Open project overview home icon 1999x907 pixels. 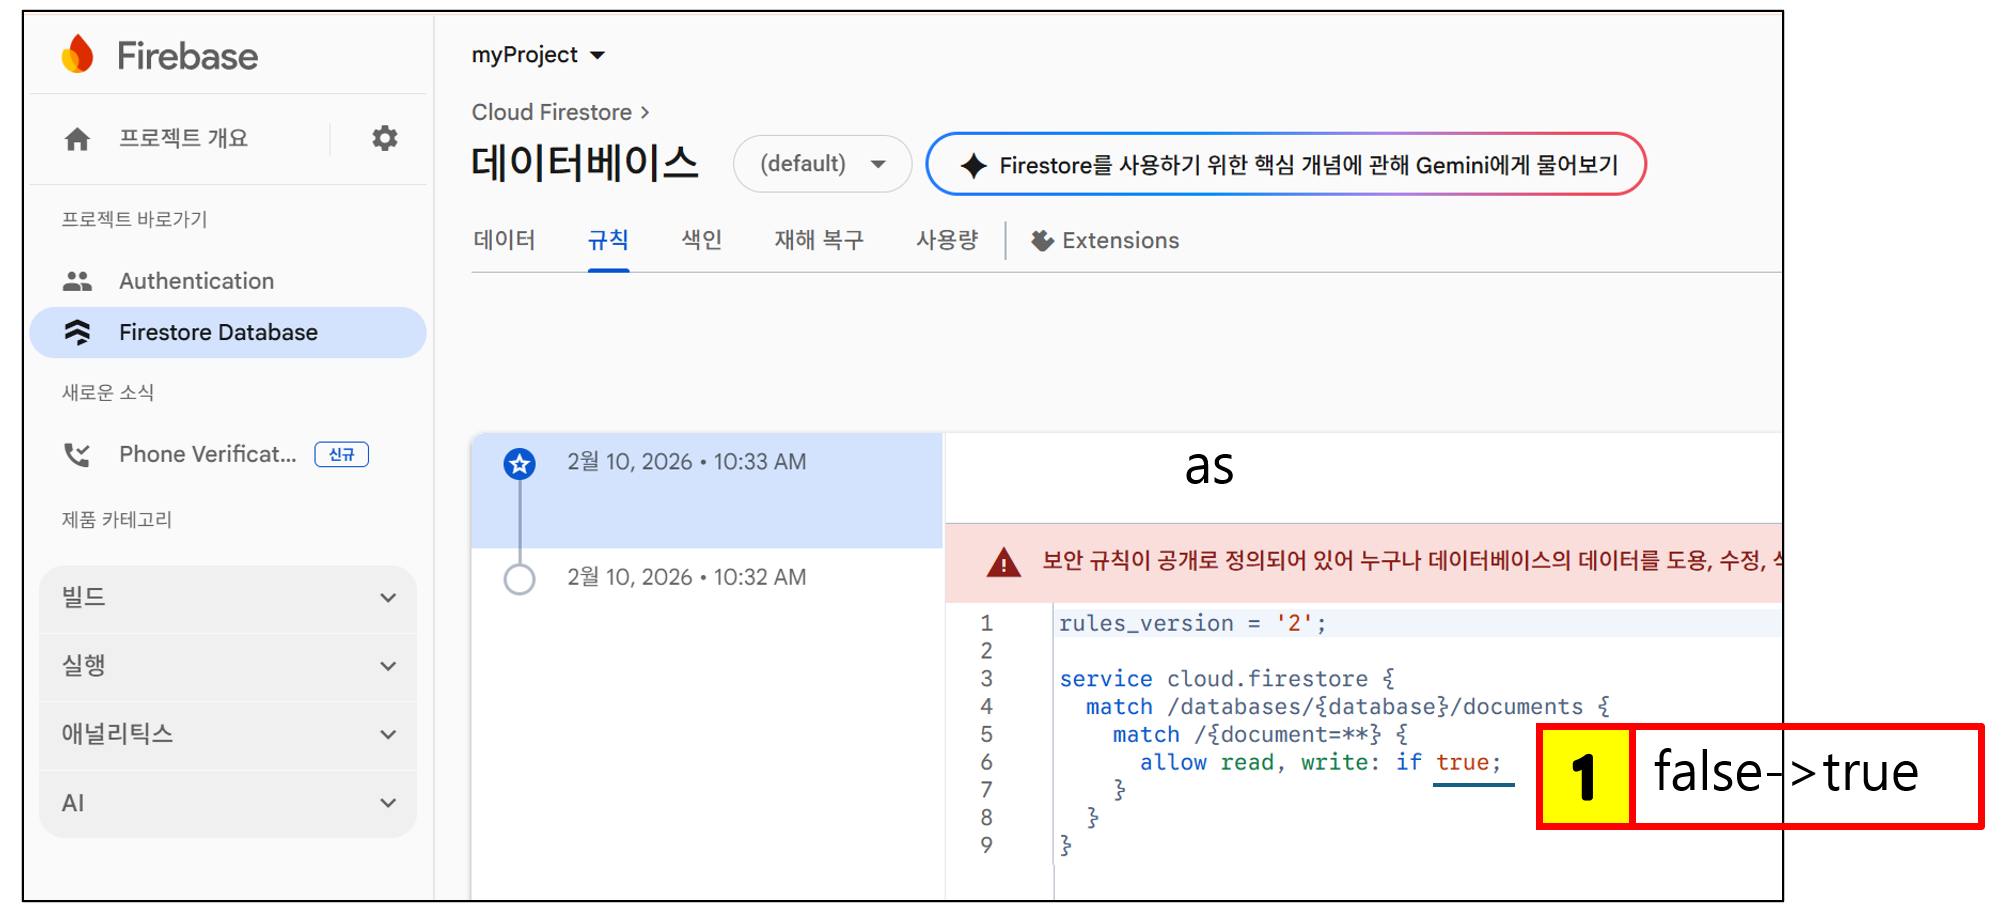coord(77,139)
